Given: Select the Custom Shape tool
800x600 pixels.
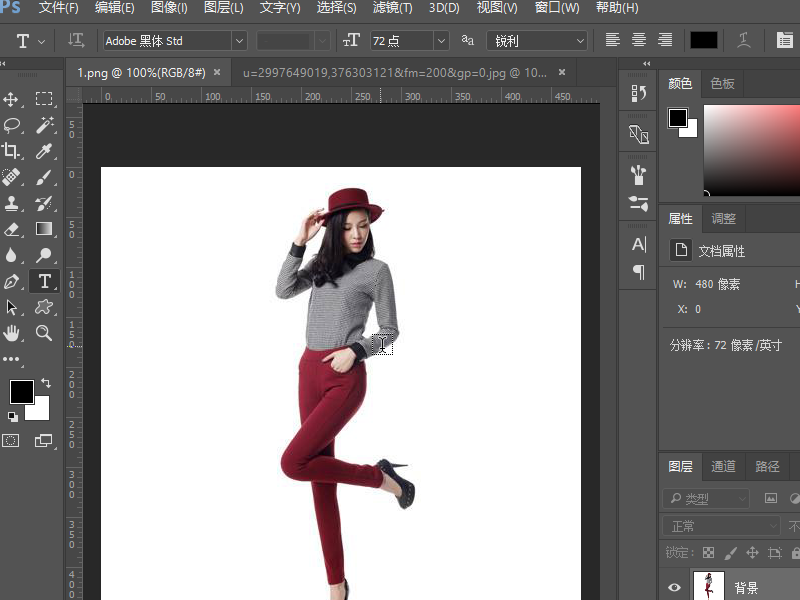Looking at the screenshot, I should coord(44,307).
